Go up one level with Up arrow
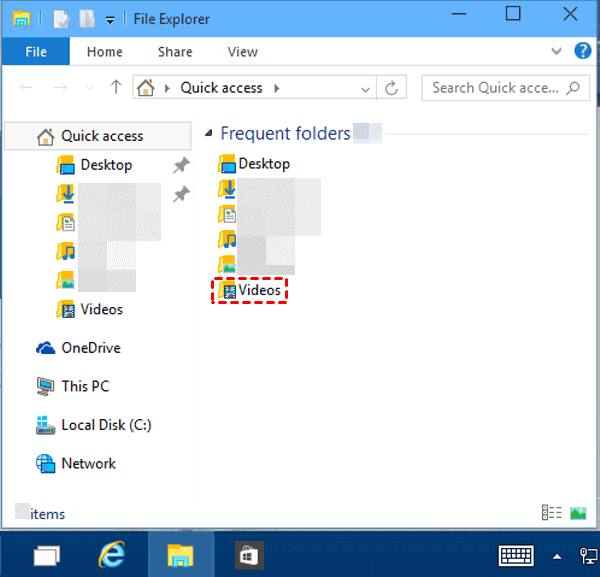Viewport: 600px width, 577px height. tap(116, 87)
